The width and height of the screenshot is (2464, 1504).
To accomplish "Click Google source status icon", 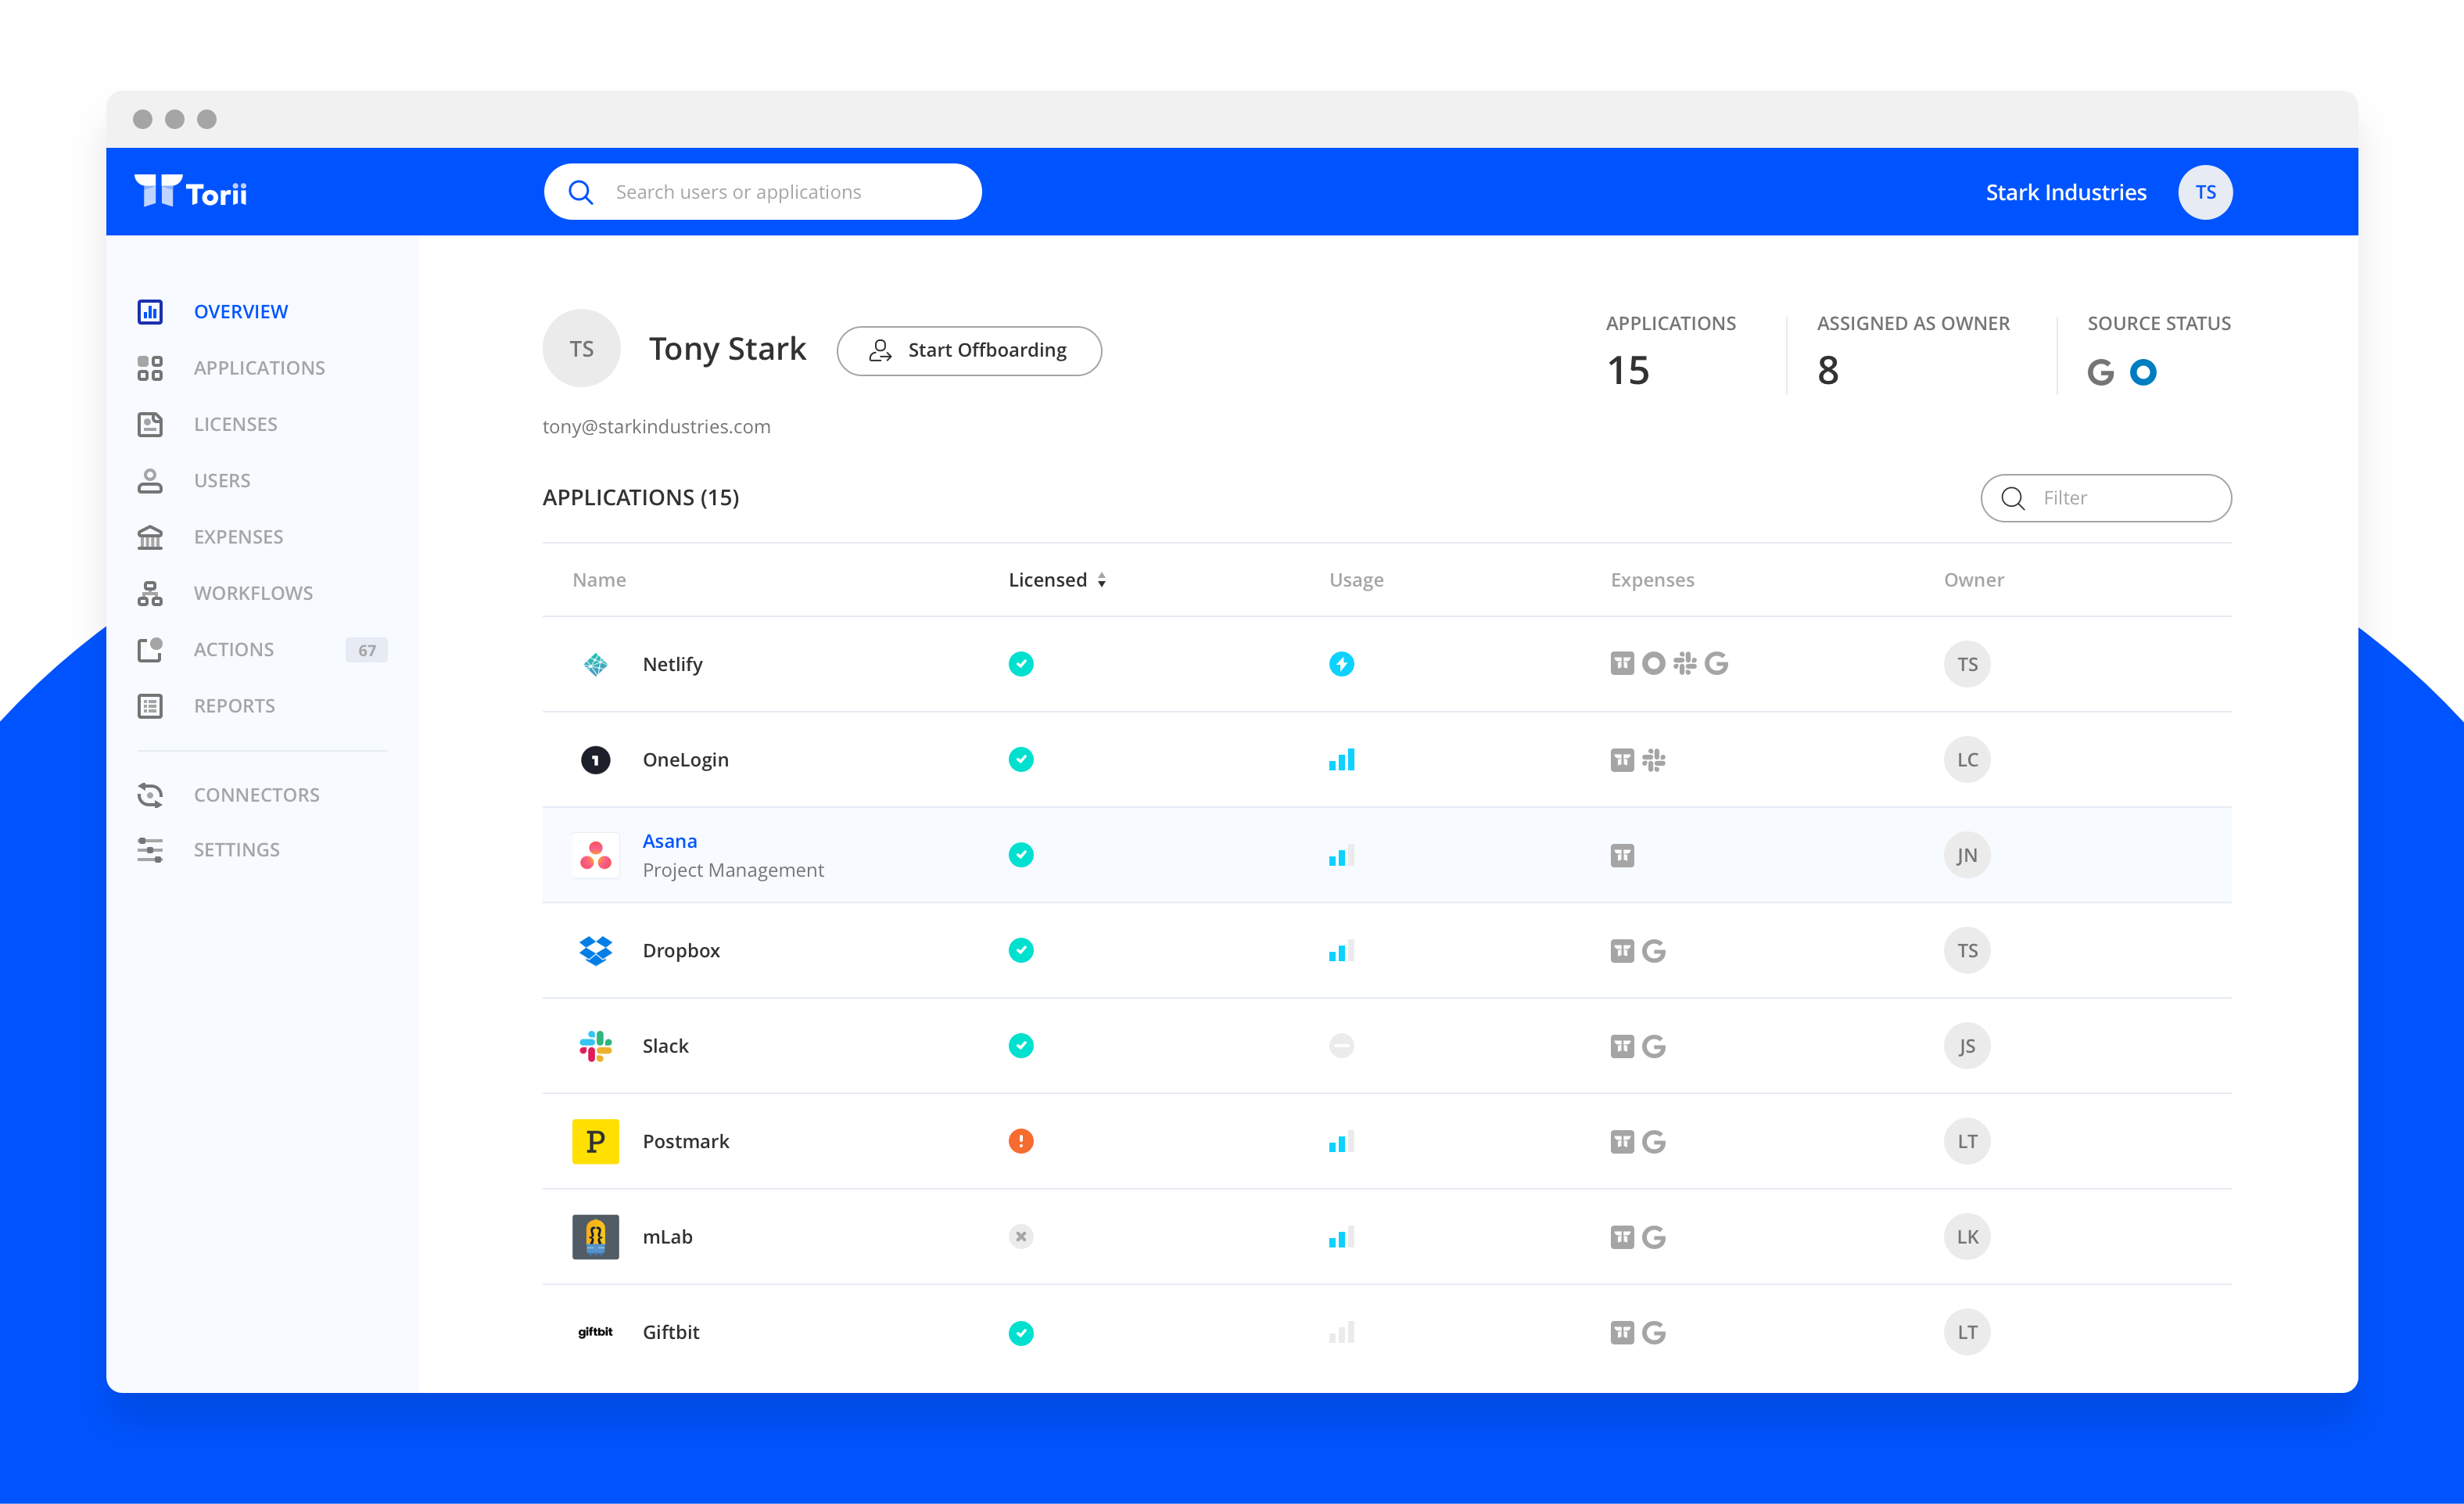I will tap(2100, 373).
